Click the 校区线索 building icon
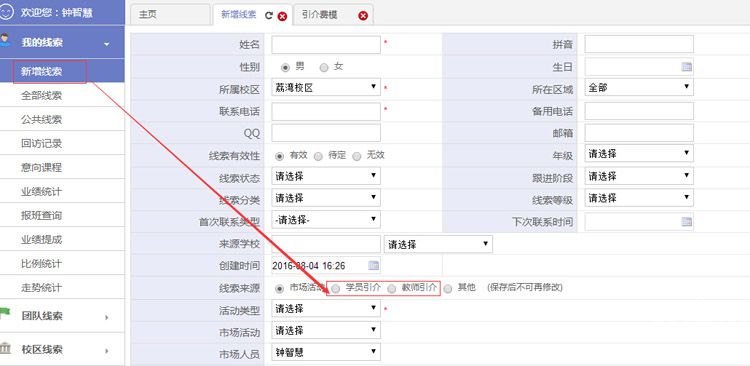The width and height of the screenshot is (750, 366). (5, 348)
